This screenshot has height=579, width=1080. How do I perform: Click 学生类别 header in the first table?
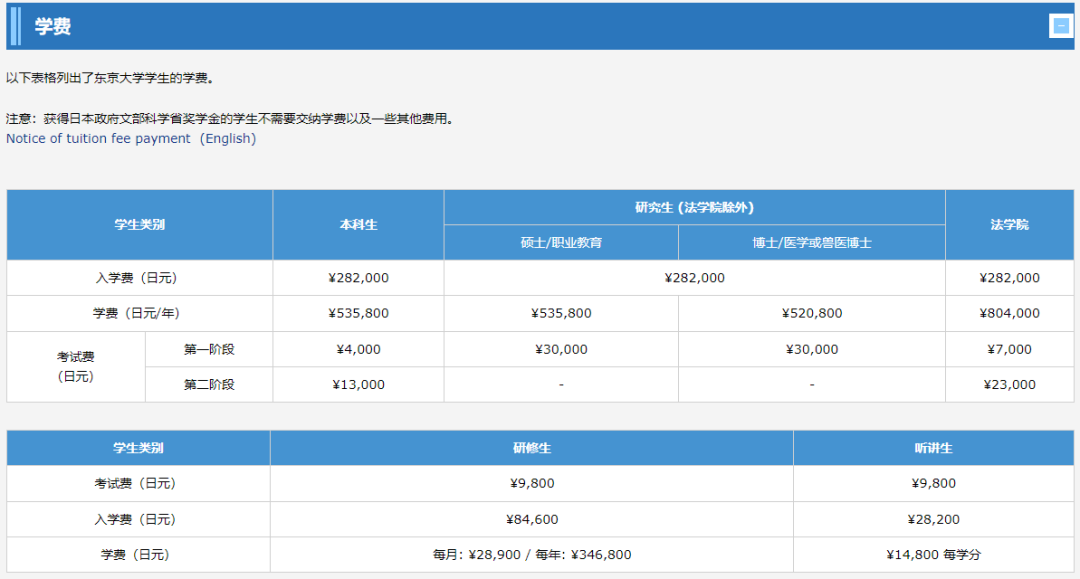[x=140, y=225]
